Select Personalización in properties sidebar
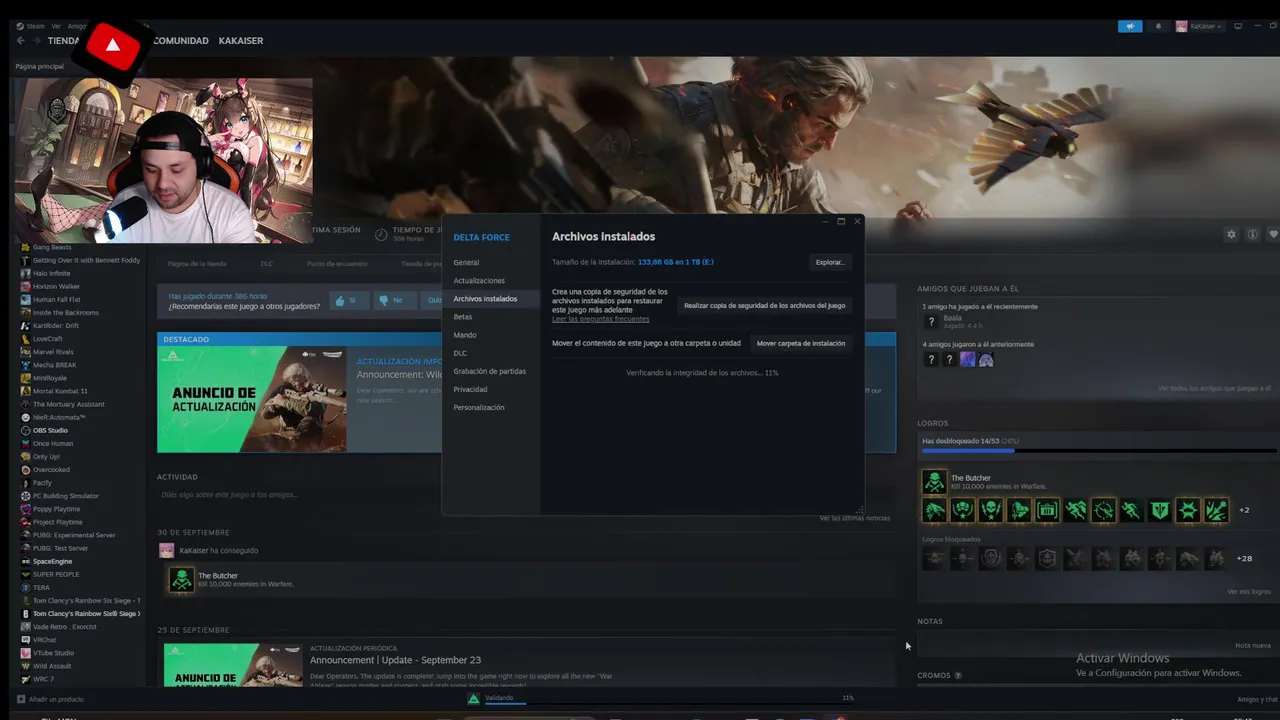The height and width of the screenshot is (720, 1280). click(x=479, y=407)
